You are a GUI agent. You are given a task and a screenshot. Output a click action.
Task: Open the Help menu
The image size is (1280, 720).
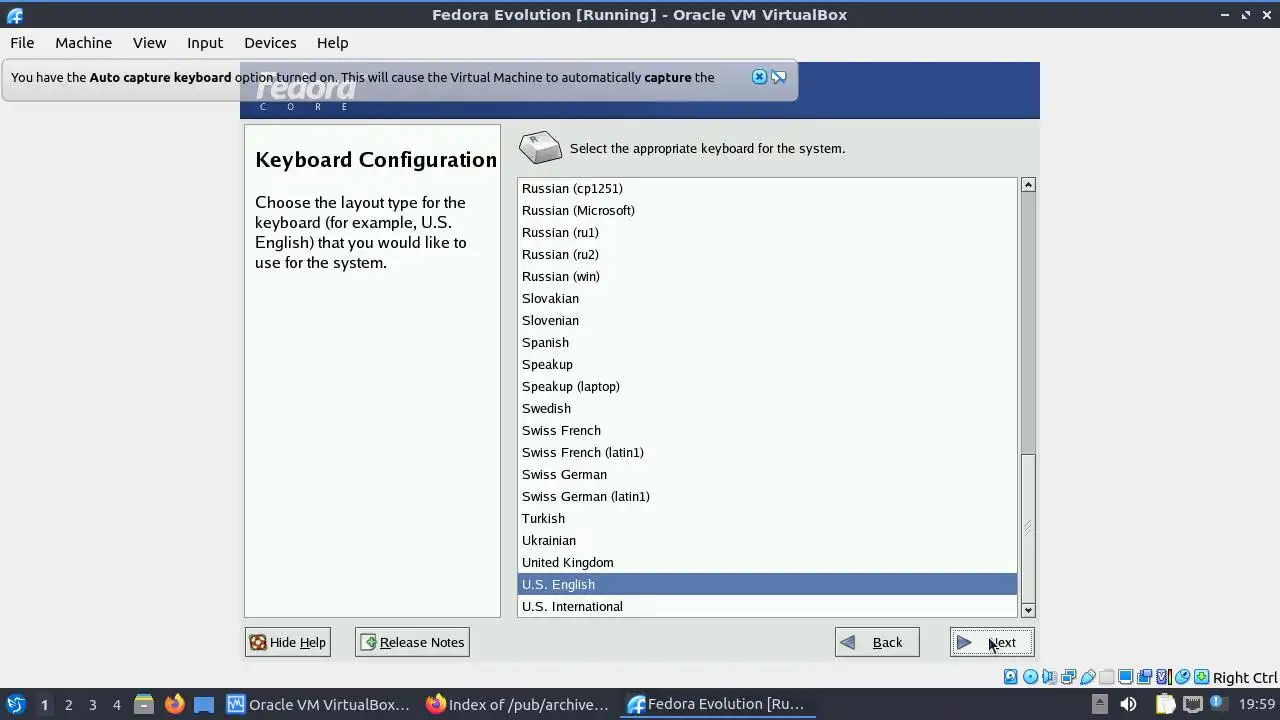[332, 43]
